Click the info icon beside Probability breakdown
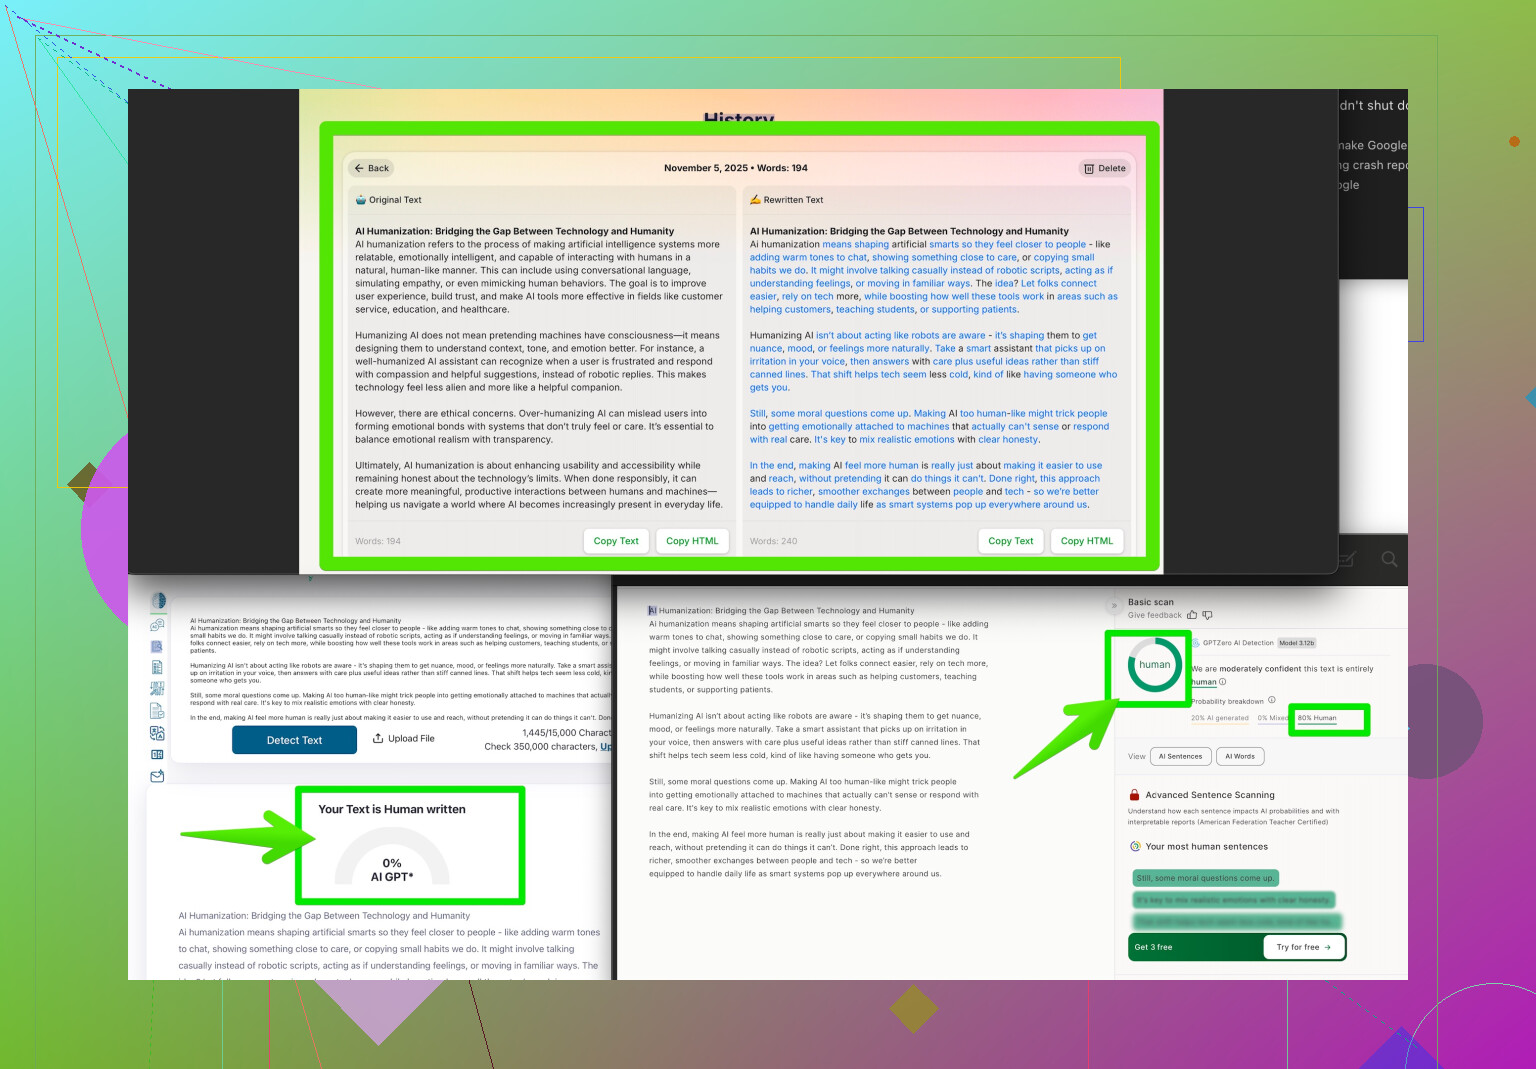 1272,700
